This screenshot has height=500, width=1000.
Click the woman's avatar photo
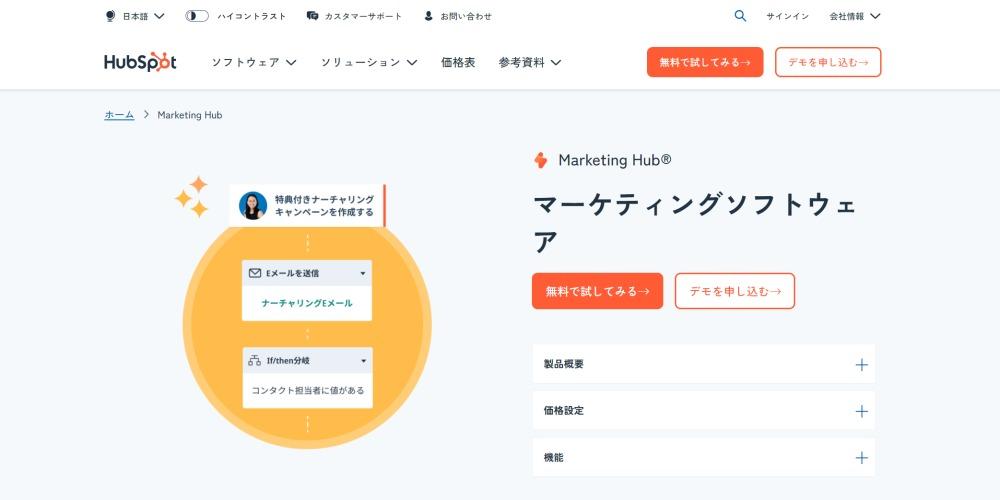coord(253,205)
